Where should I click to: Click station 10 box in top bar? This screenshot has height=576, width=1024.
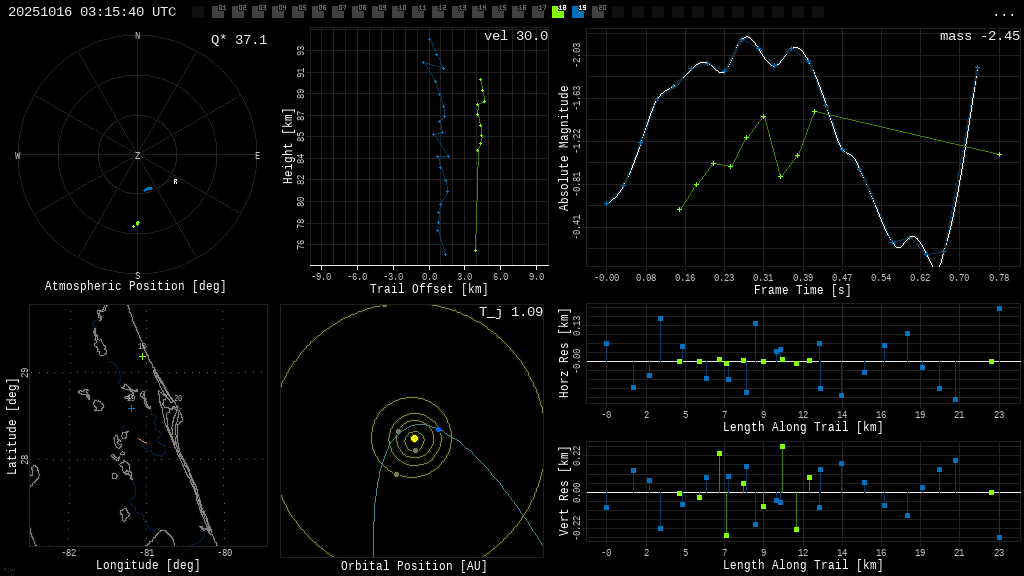(x=398, y=12)
